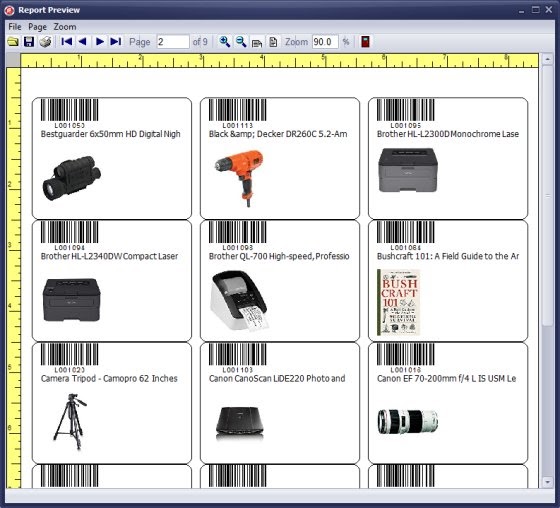Open the Zoom menu

click(65, 27)
